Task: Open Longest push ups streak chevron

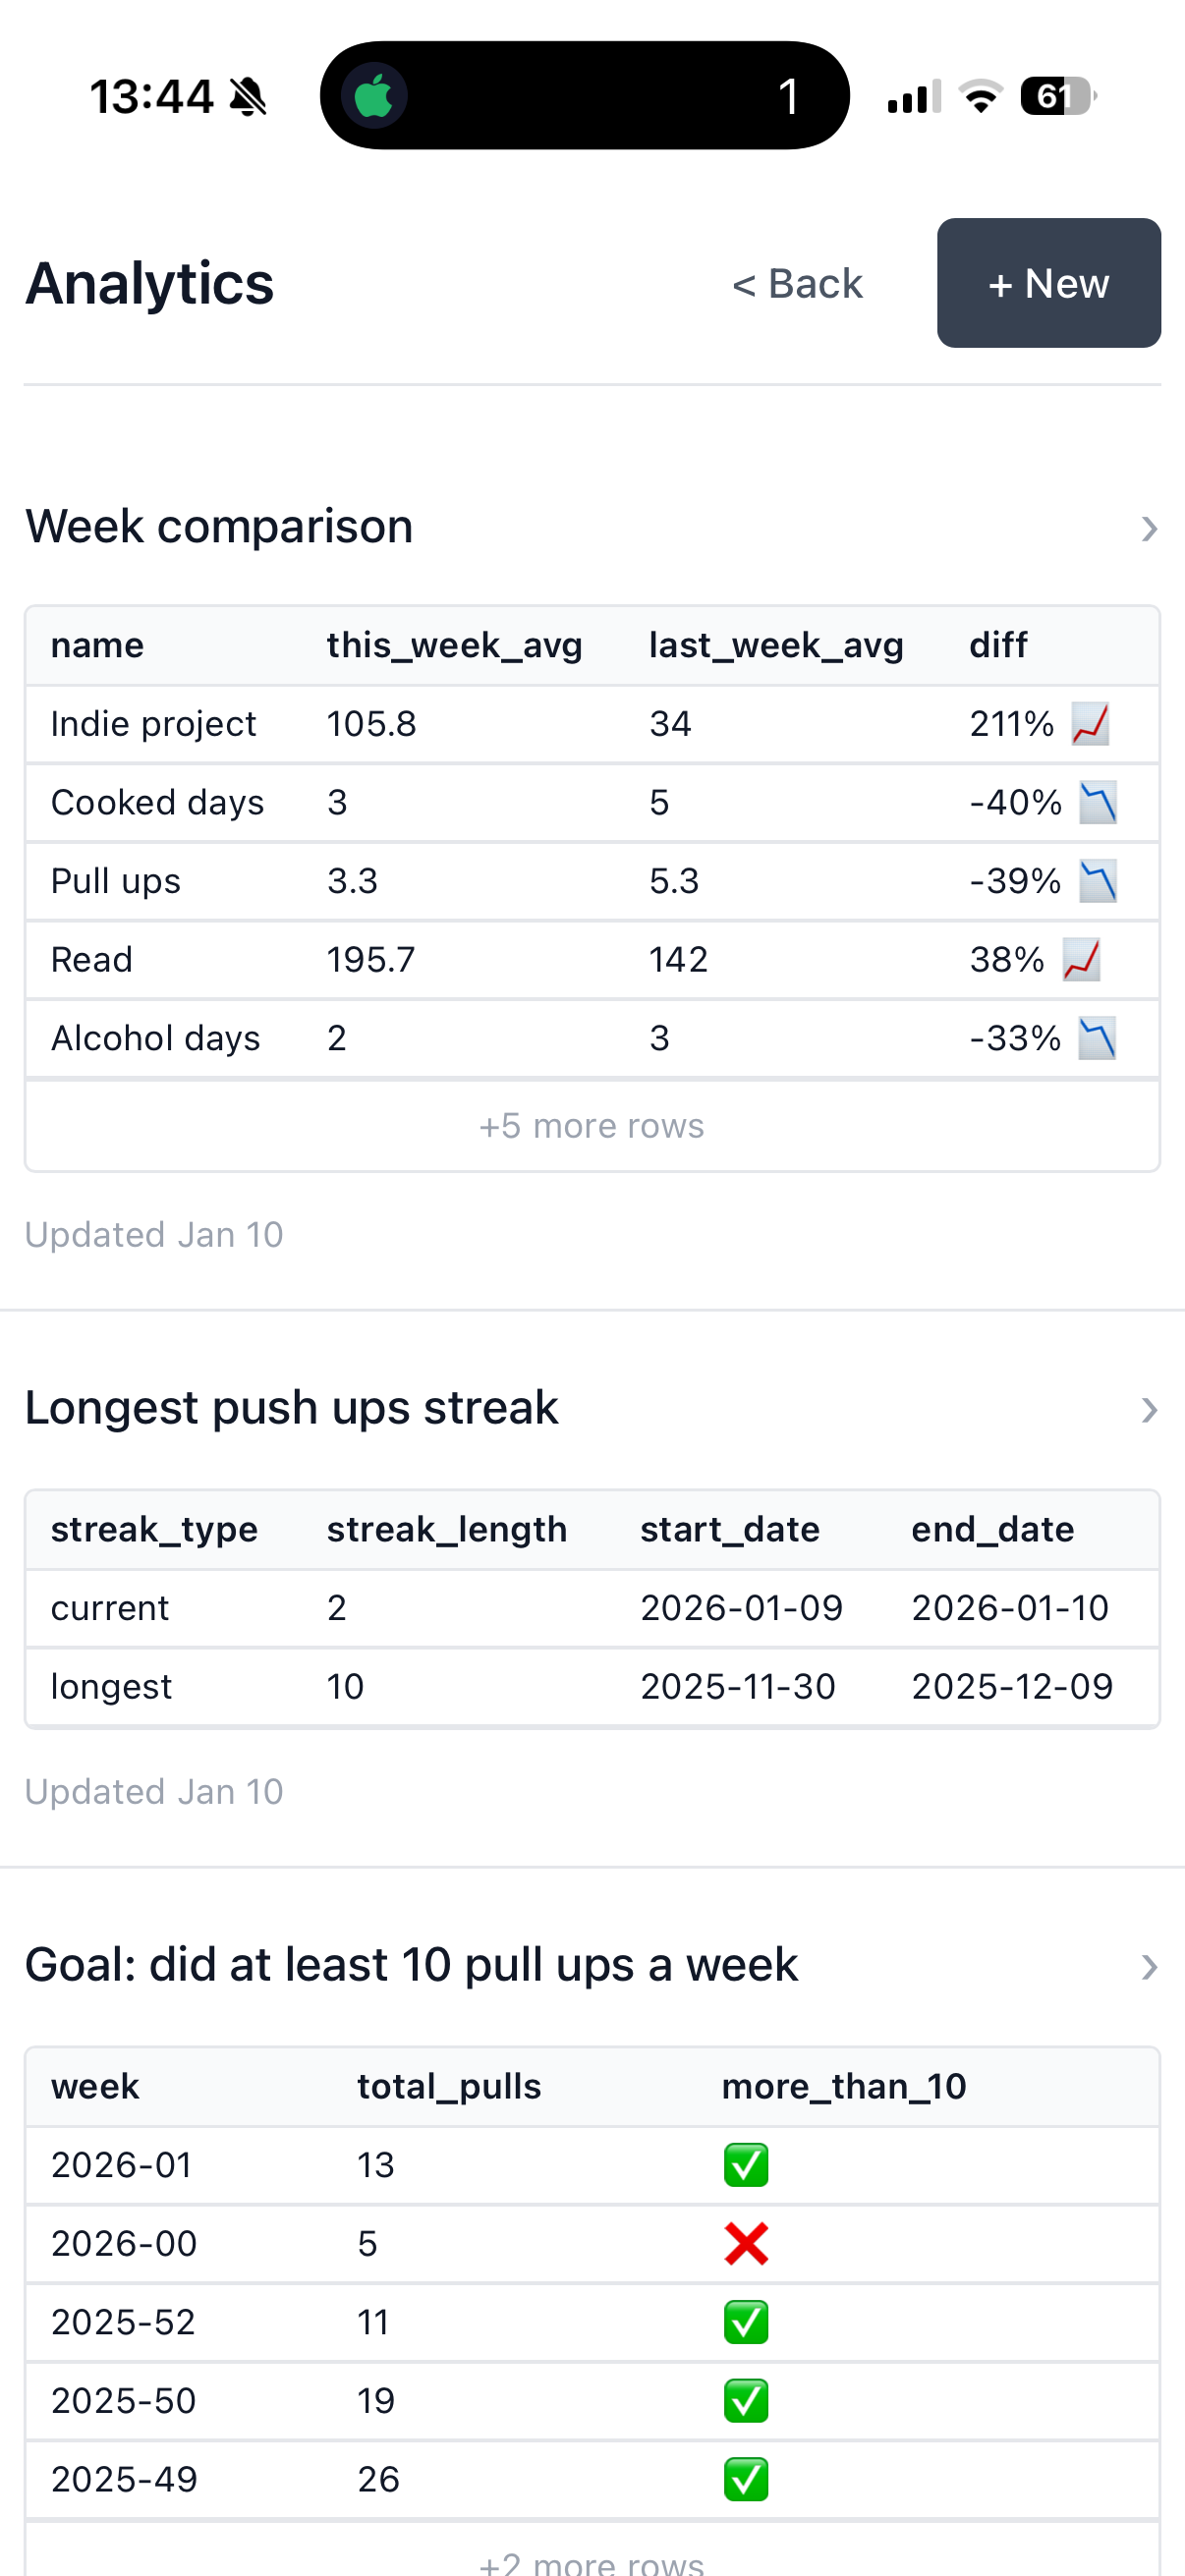Action: [x=1149, y=1409]
